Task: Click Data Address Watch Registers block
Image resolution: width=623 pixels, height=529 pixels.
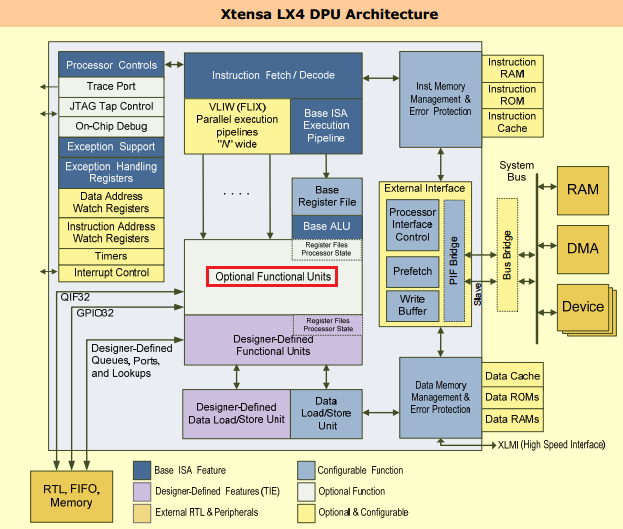Action: coord(111,203)
